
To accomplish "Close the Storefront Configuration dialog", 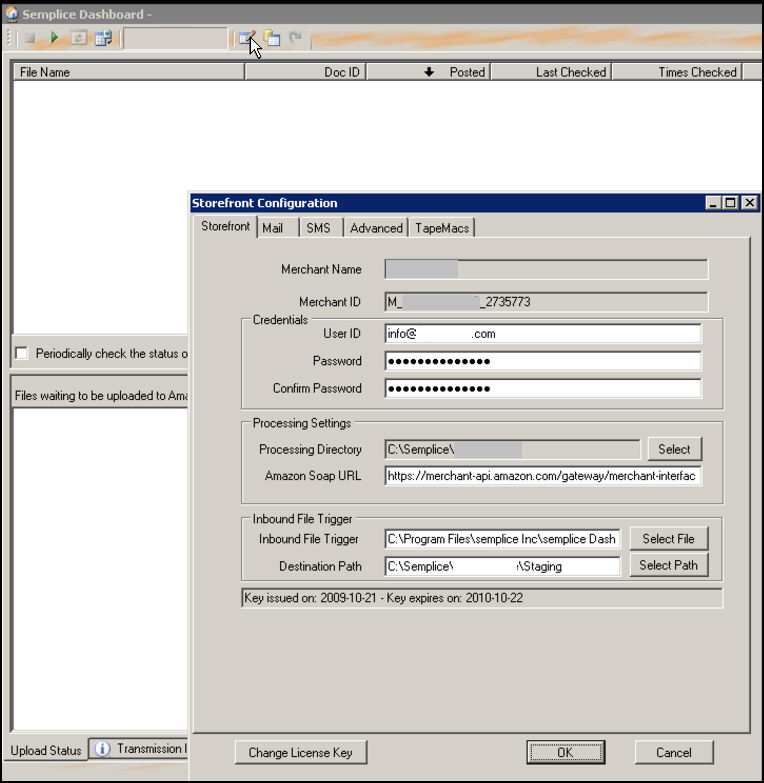I will tap(750, 203).
